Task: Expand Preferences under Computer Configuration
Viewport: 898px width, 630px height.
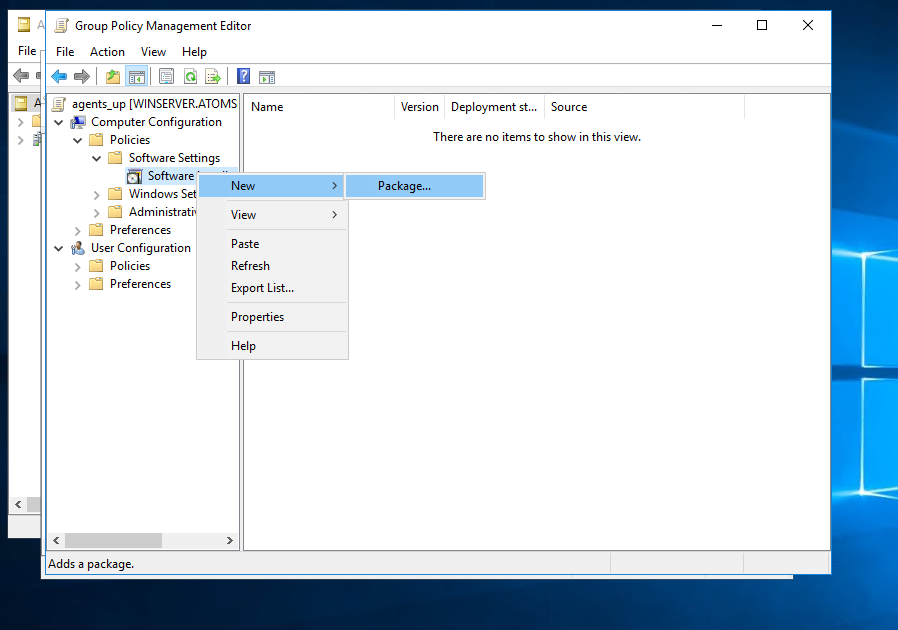Action: tap(78, 230)
